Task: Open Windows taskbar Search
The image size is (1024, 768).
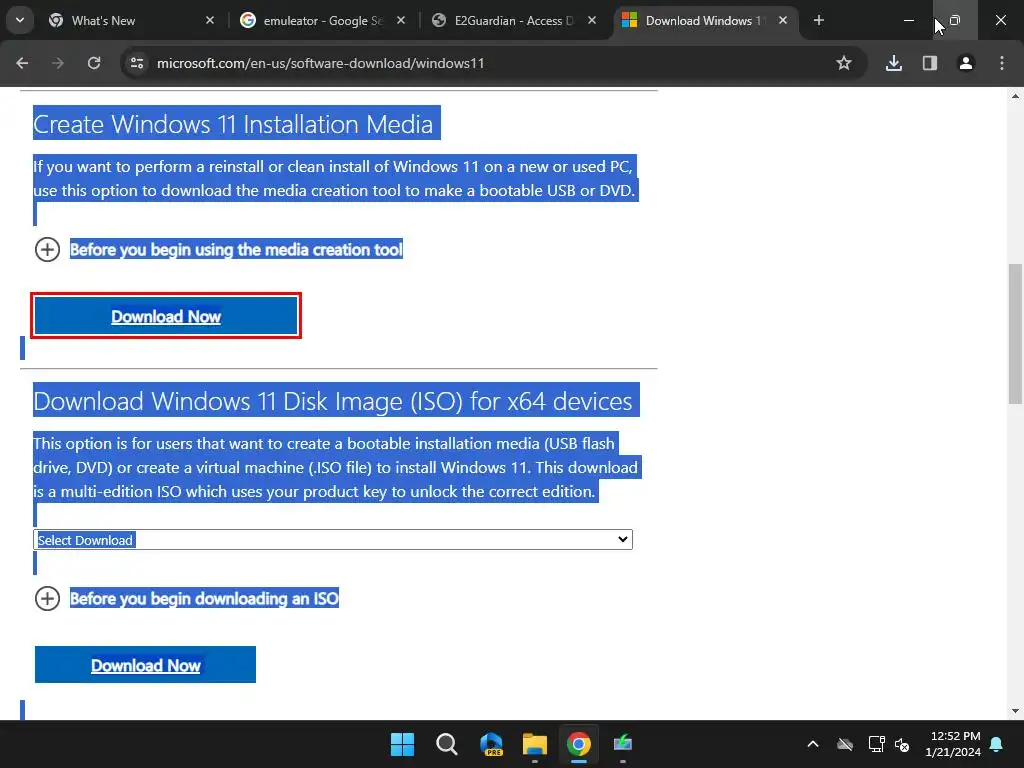Action: click(447, 744)
